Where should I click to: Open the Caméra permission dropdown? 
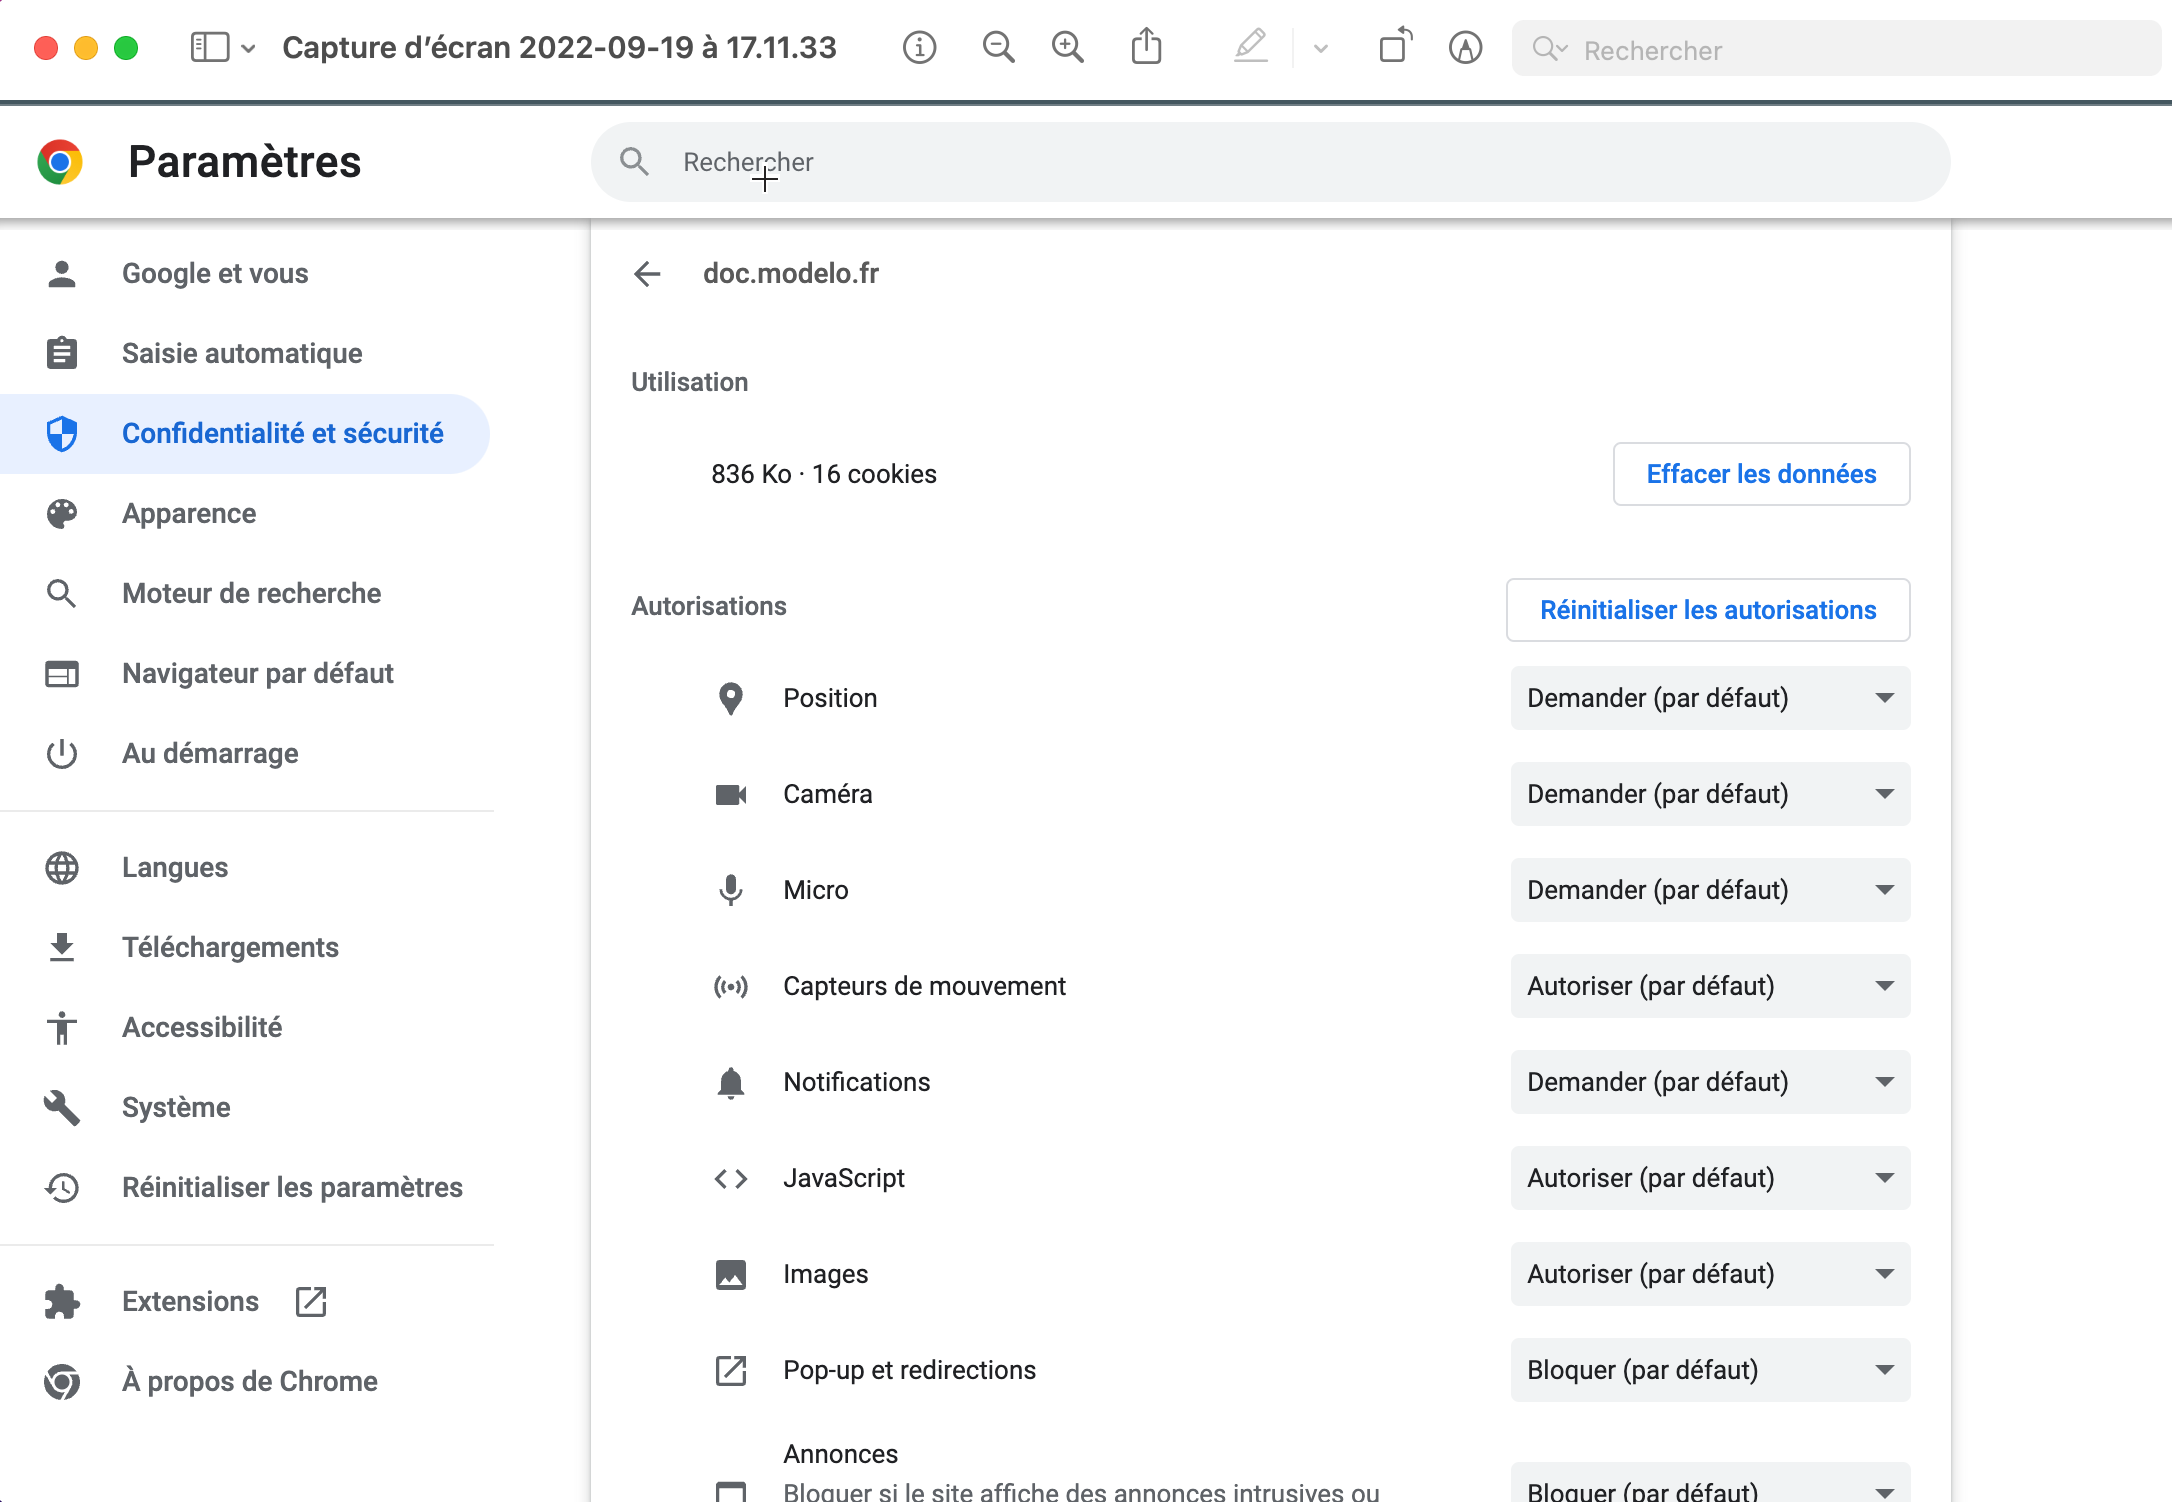point(1709,794)
